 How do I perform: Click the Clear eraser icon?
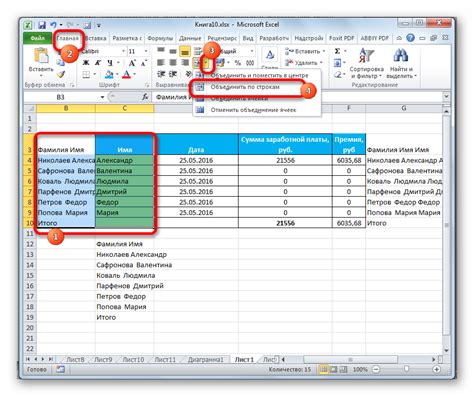338,74
